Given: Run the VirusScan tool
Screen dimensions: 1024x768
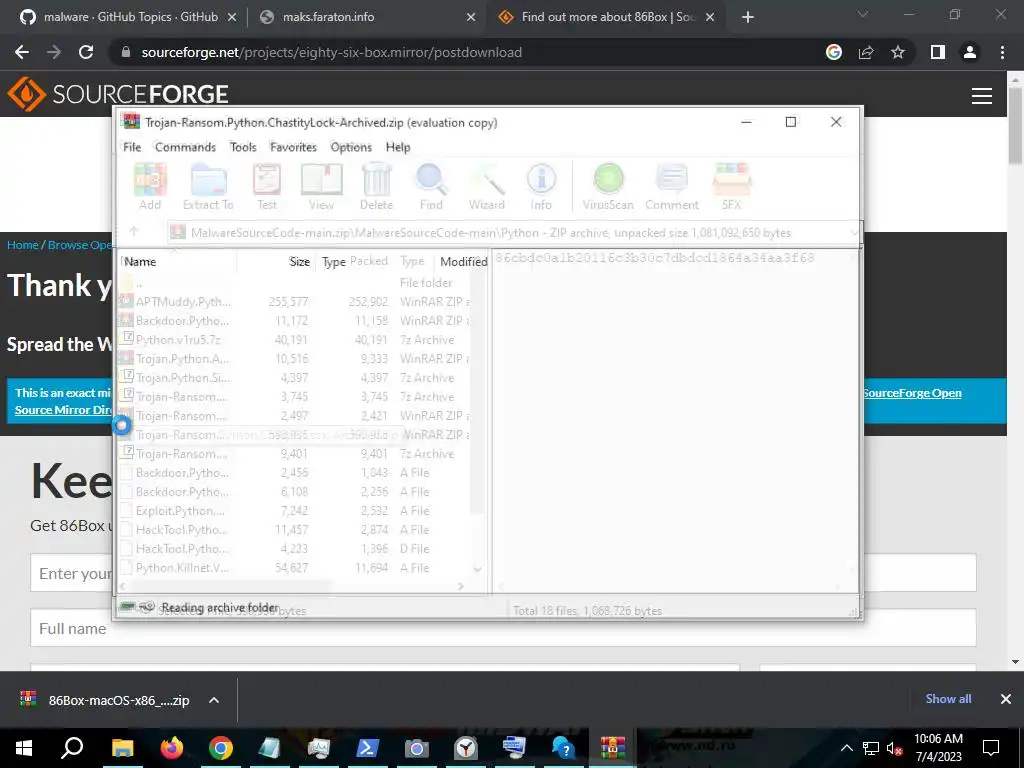Looking at the screenshot, I should (608, 186).
